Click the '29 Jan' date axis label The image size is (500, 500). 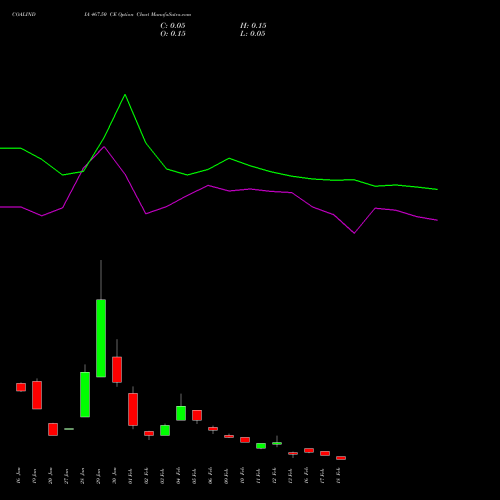pyautogui.click(x=99, y=476)
